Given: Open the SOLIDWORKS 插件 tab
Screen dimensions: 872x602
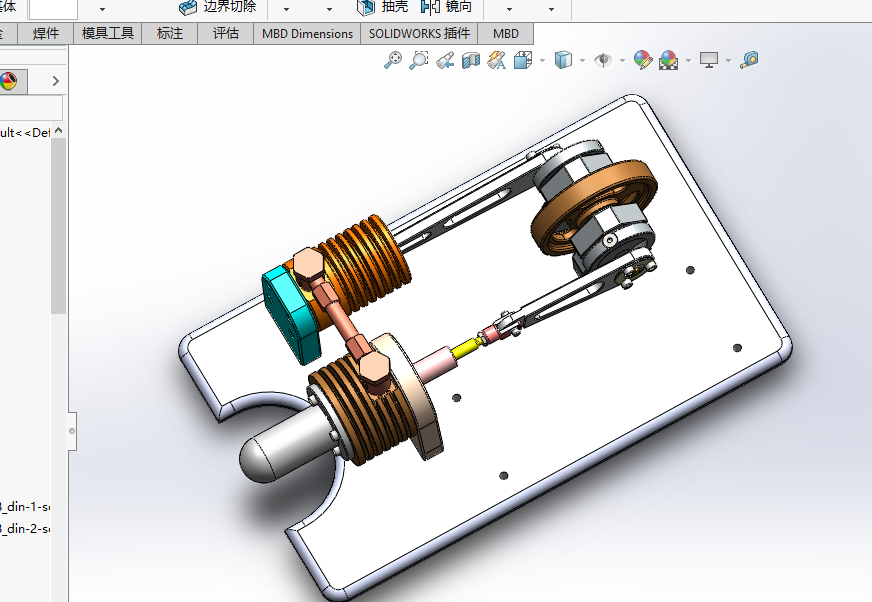Looking at the screenshot, I should (x=419, y=33).
